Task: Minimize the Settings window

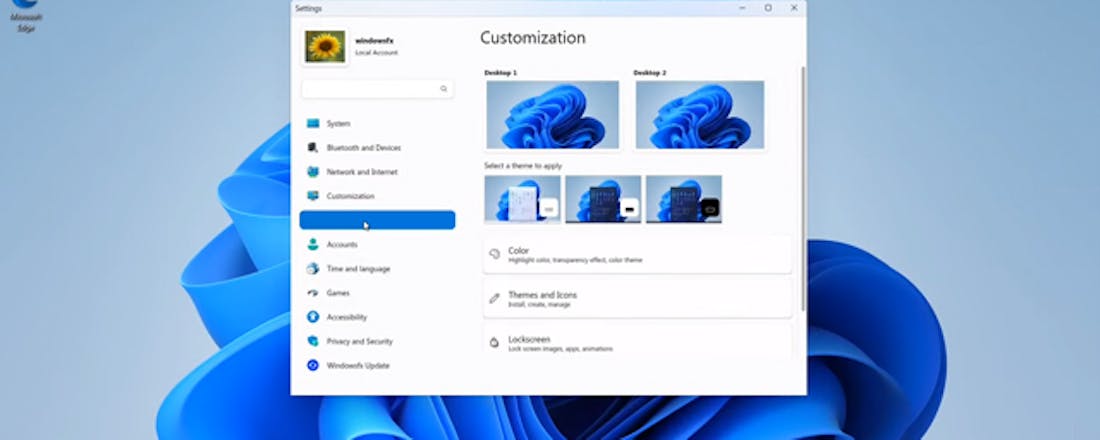Action: click(x=742, y=8)
